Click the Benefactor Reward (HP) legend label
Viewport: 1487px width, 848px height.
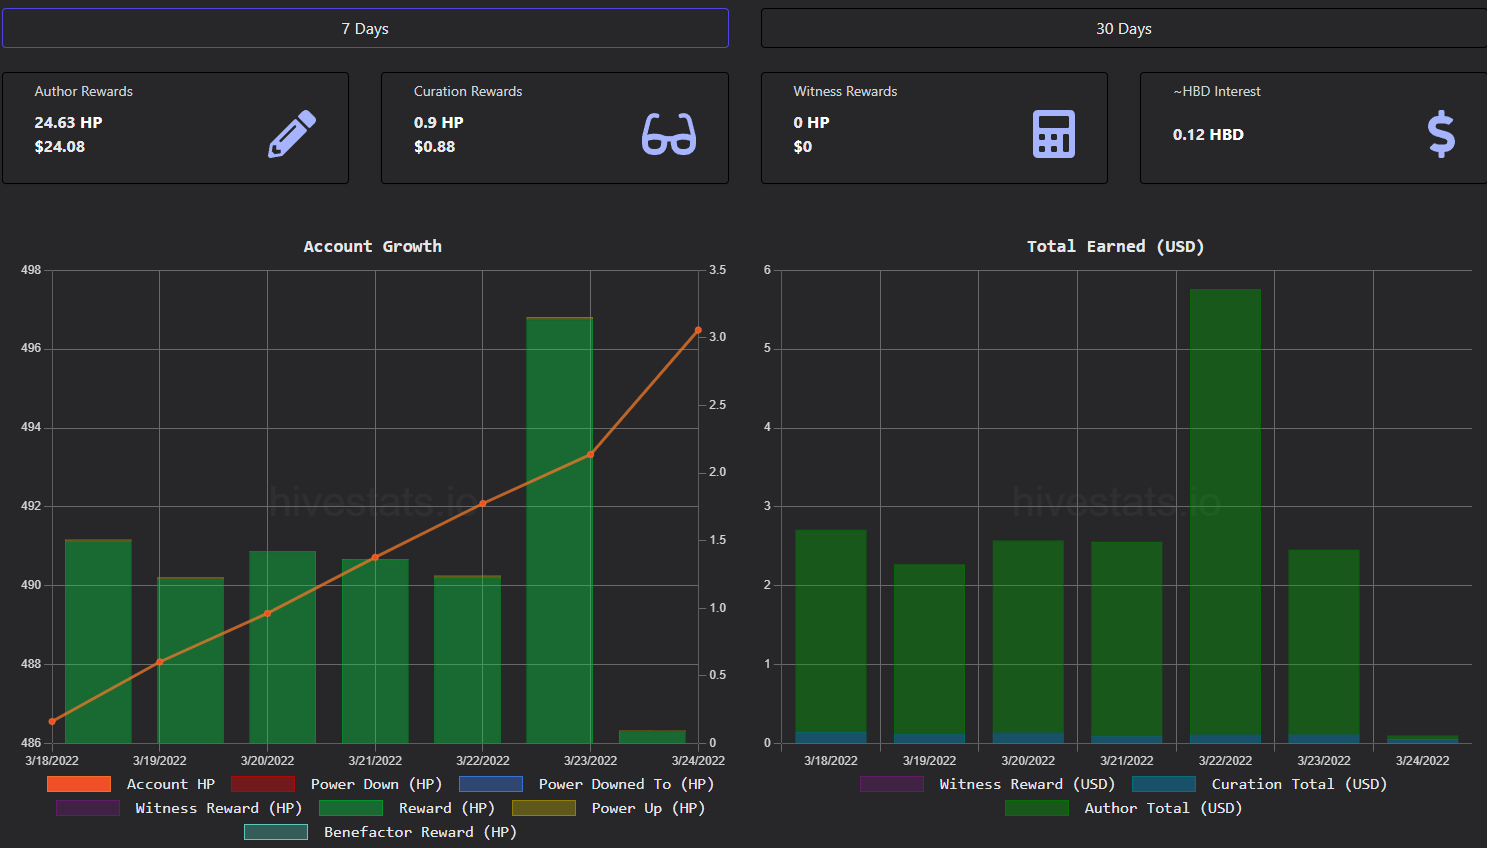[x=420, y=832]
